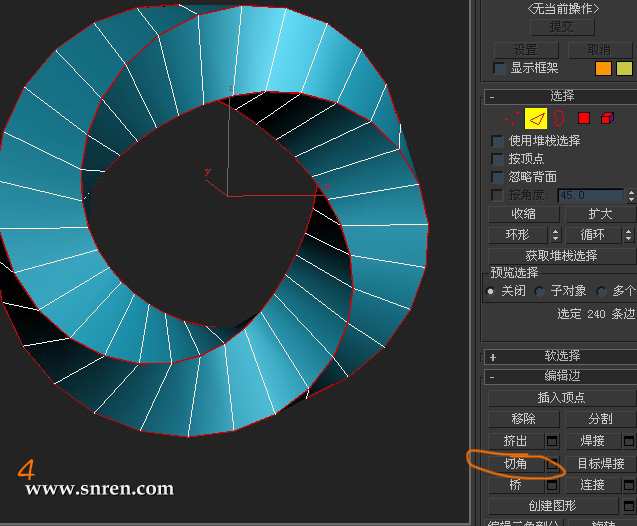This screenshot has width=637, height=526.
Task: Select the Border sub-object level icon
Action: [x=559, y=118]
